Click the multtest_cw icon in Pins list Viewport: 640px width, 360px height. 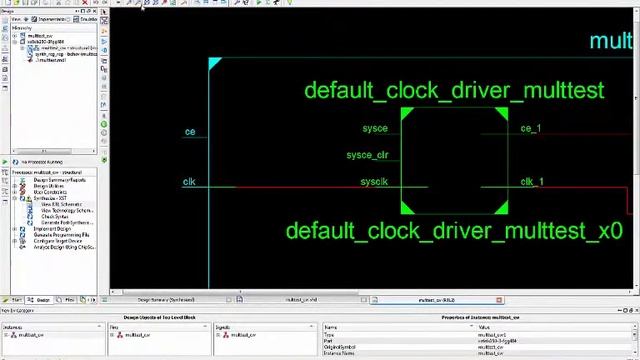point(120,335)
